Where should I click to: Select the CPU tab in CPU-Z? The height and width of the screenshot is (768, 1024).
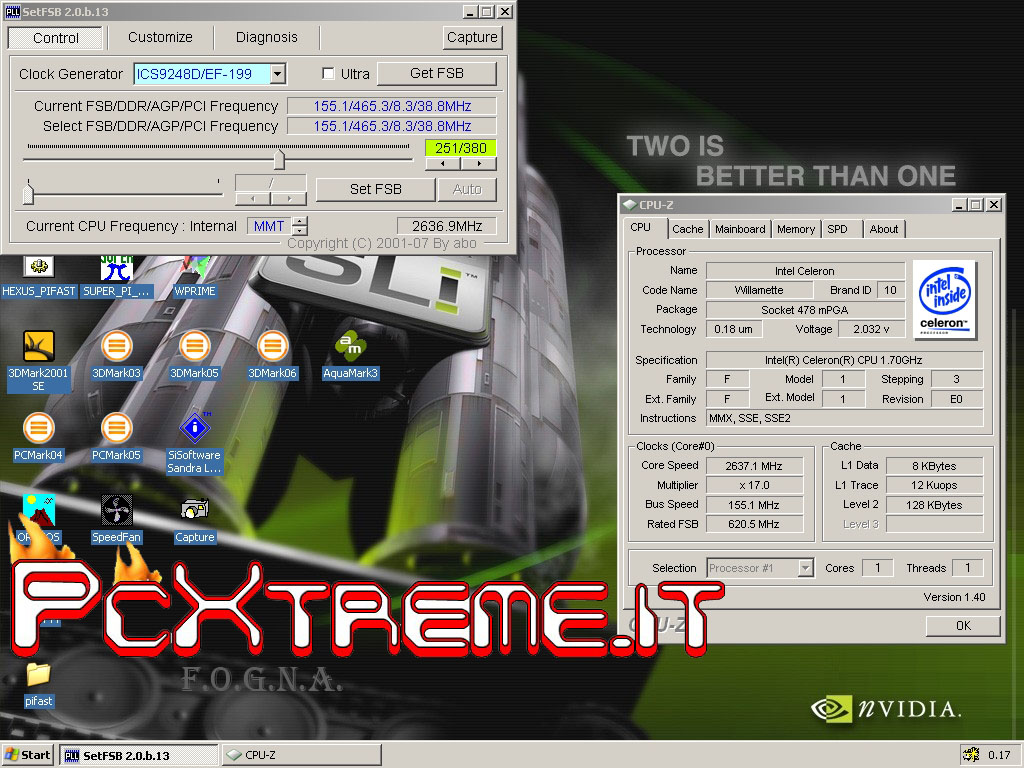[641, 227]
